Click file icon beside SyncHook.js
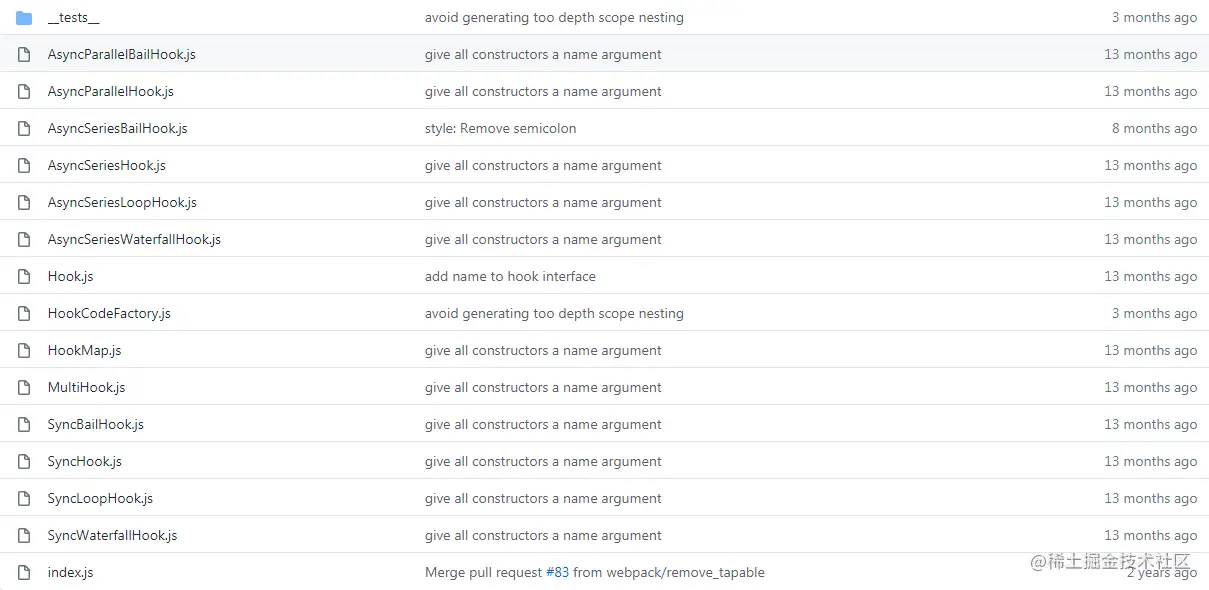Image resolution: width=1209 pixels, height=590 pixels. pyautogui.click(x=24, y=462)
